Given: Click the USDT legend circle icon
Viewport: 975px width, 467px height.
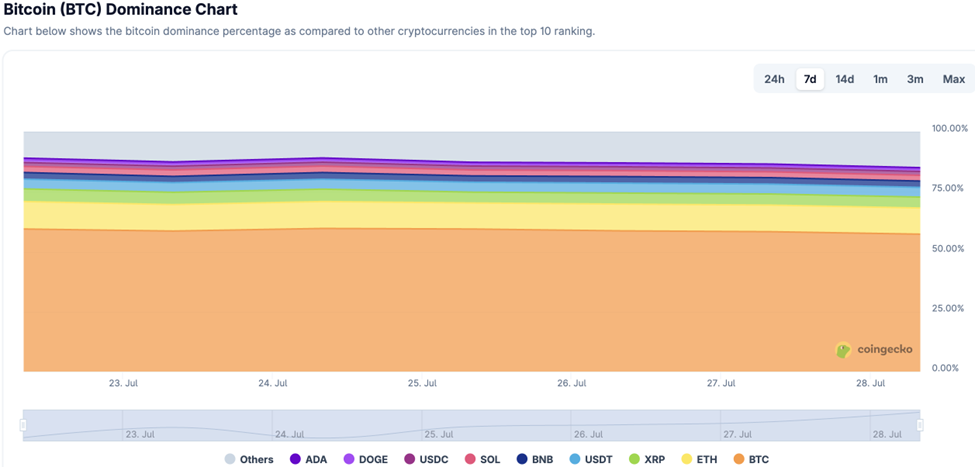Looking at the screenshot, I should (x=575, y=460).
